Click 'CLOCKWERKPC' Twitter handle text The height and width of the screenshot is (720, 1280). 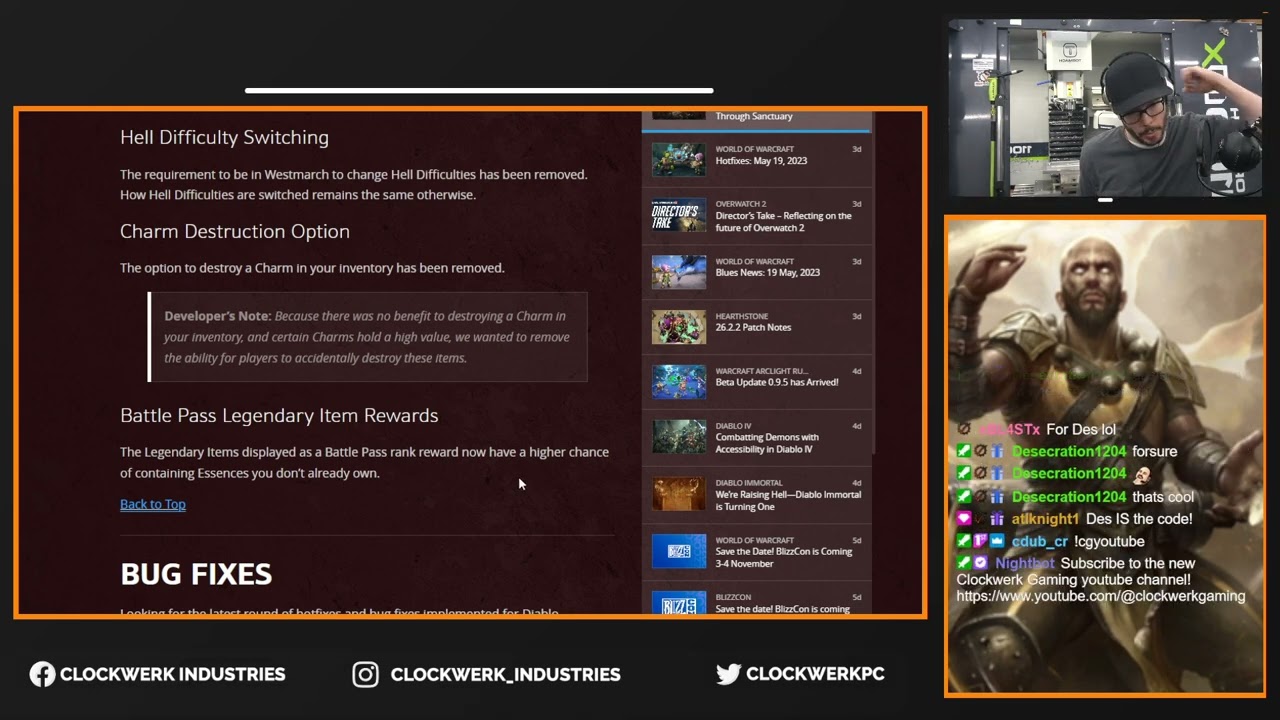coord(815,674)
